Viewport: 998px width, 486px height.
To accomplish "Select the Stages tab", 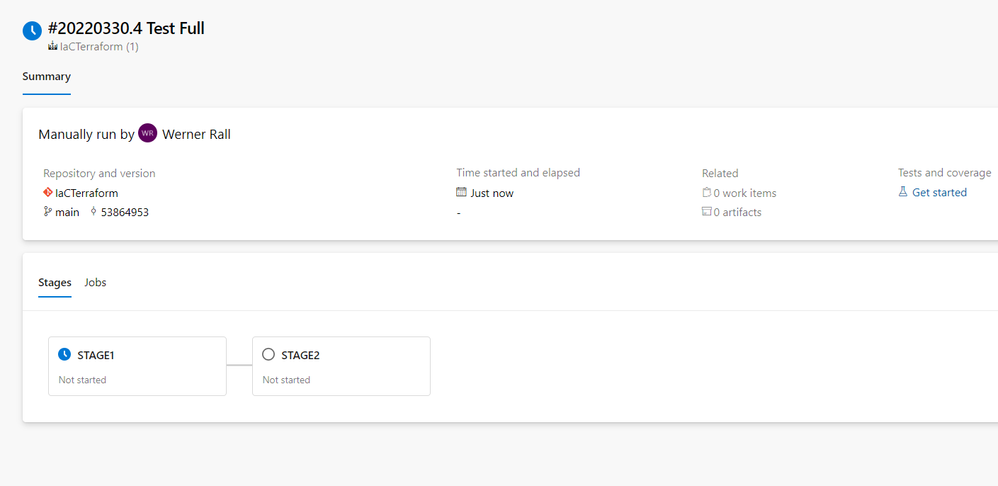I will click(x=55, y=283).
